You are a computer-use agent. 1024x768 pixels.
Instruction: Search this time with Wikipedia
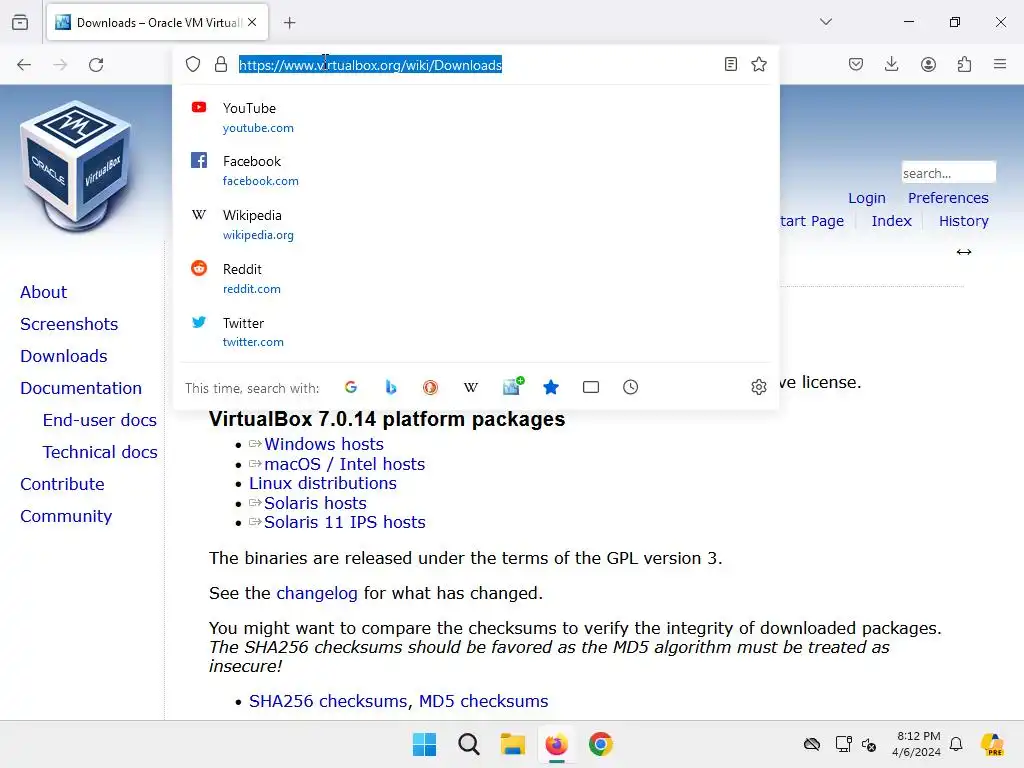point(471,387)
